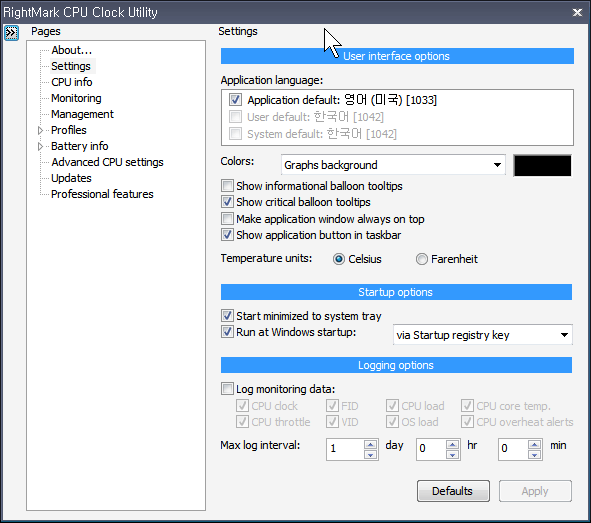Click the Startup options section header
The image size is (591, 523).
pos(396,292)
